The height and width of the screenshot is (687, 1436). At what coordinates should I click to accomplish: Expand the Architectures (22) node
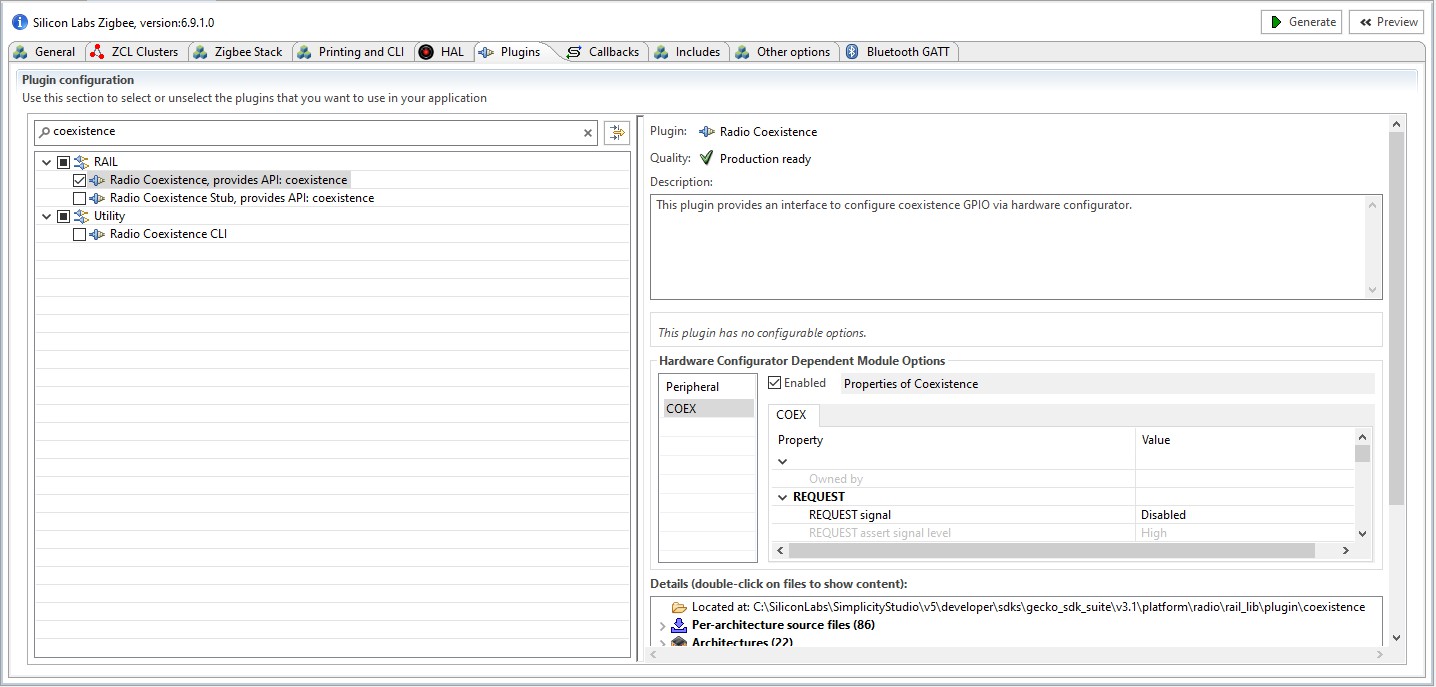(x=662, y=643)
